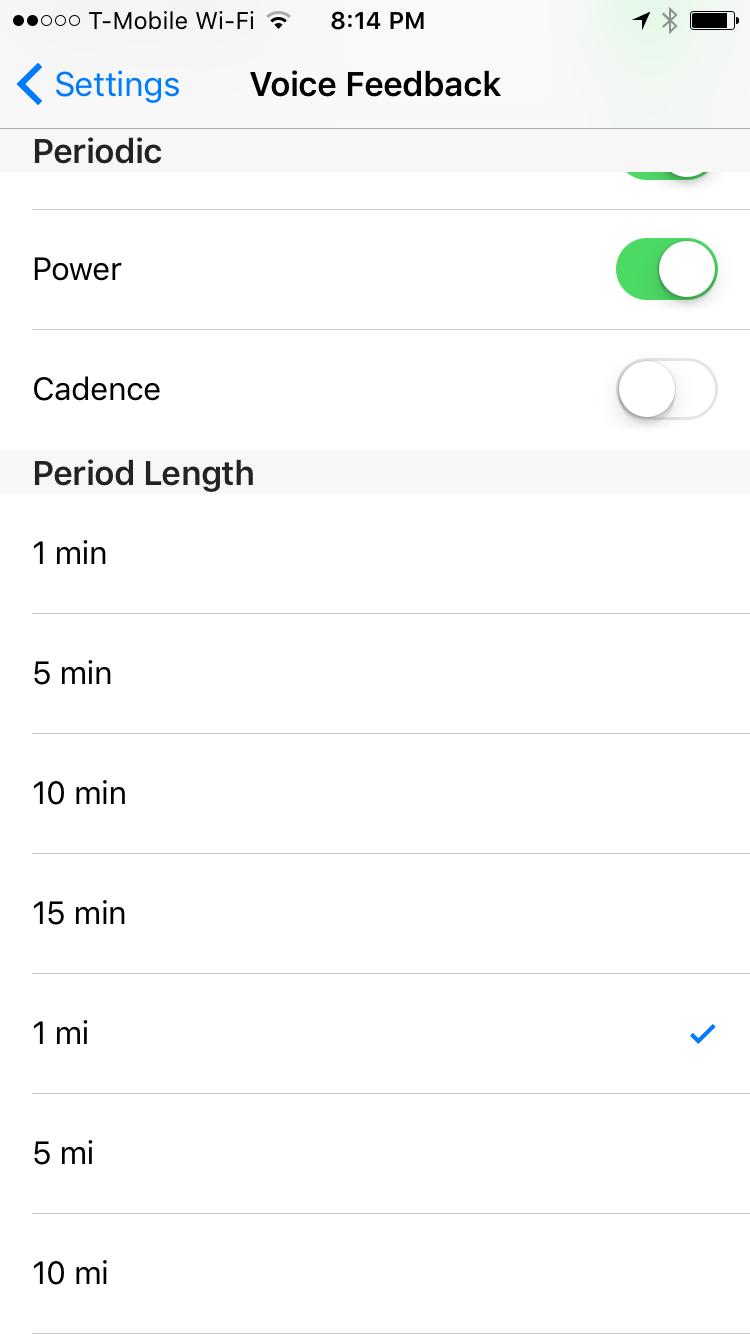Tap the battery indicator icon
750x1334 pixels.
(714, 21)
